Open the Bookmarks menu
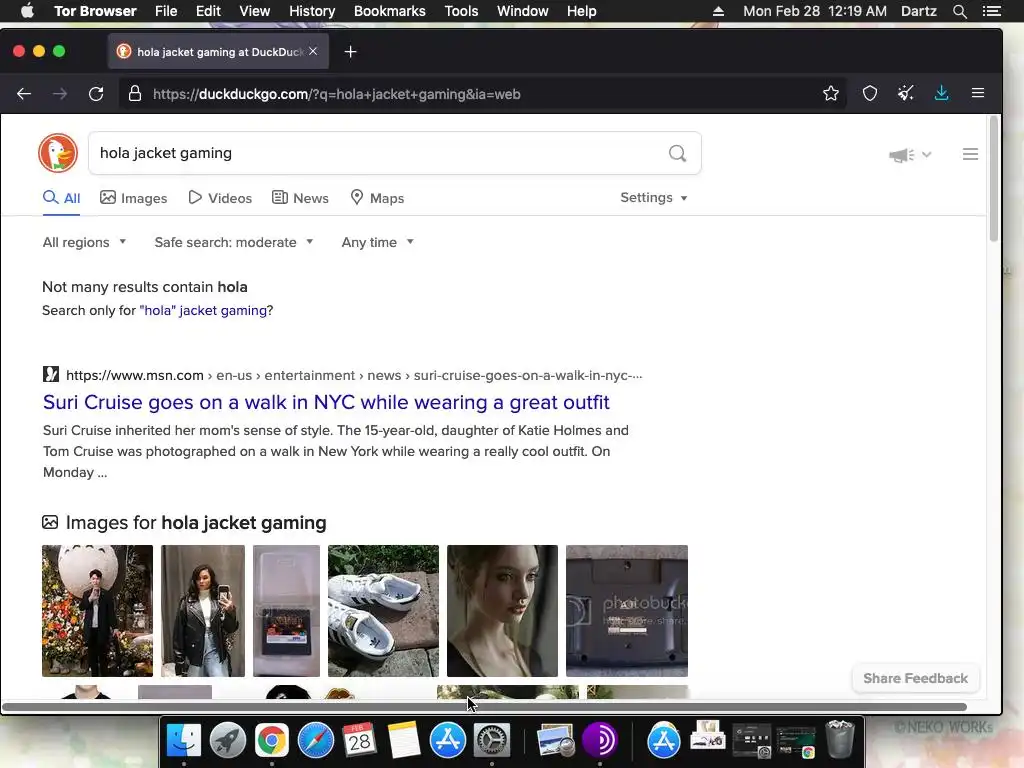Screen dimensions: 1024x768 [390, 11]
